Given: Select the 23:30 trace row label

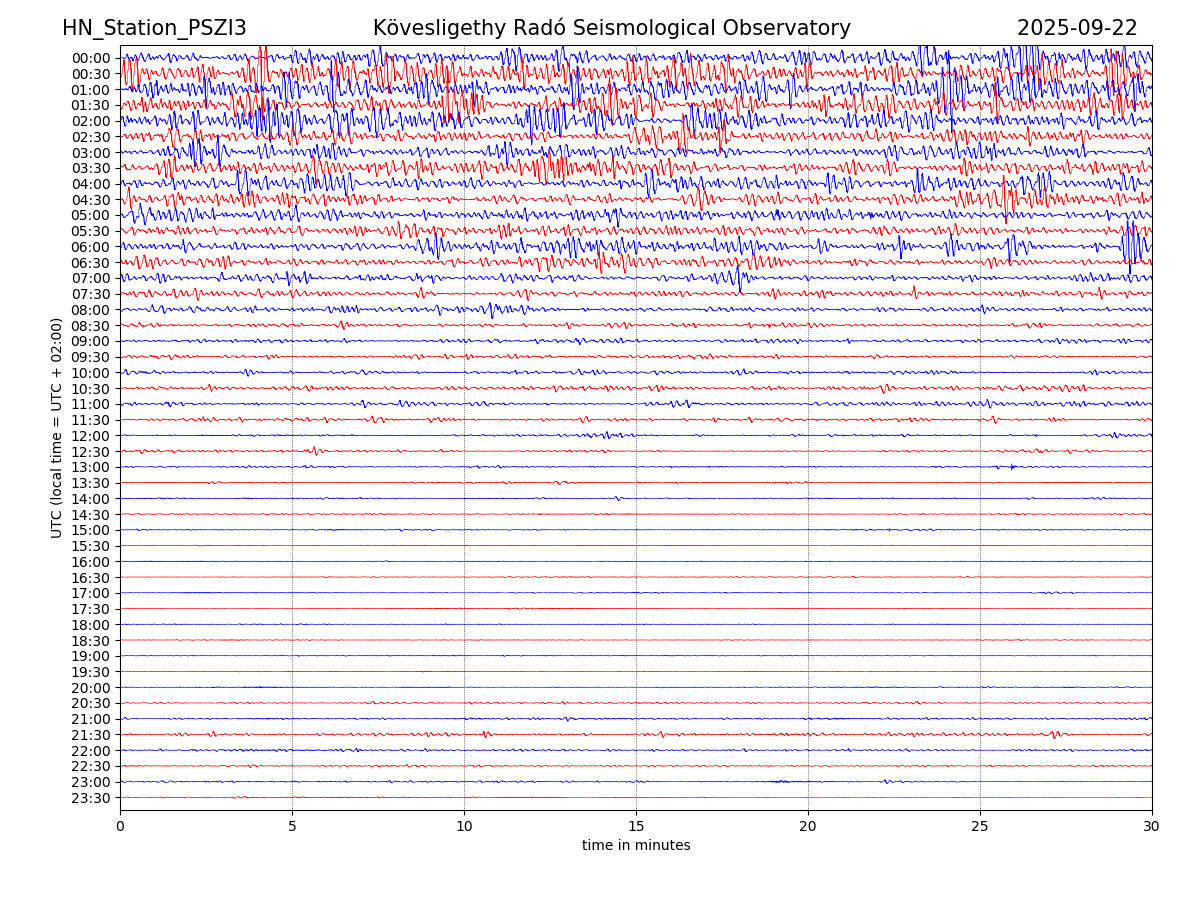Looking at the screenshot, I should tap(91, 798).
